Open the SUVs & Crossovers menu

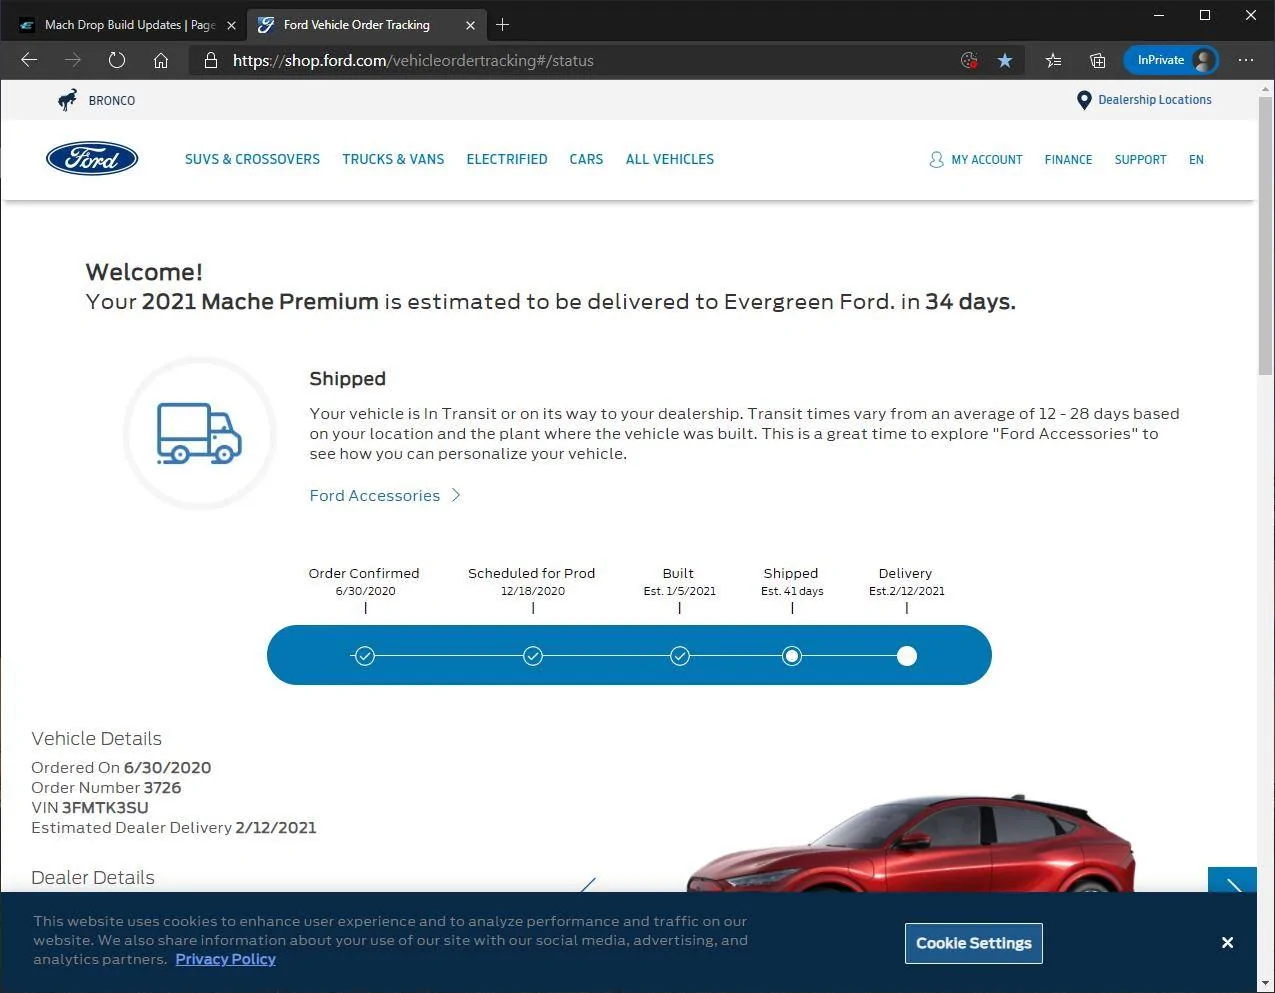(252, 159)
